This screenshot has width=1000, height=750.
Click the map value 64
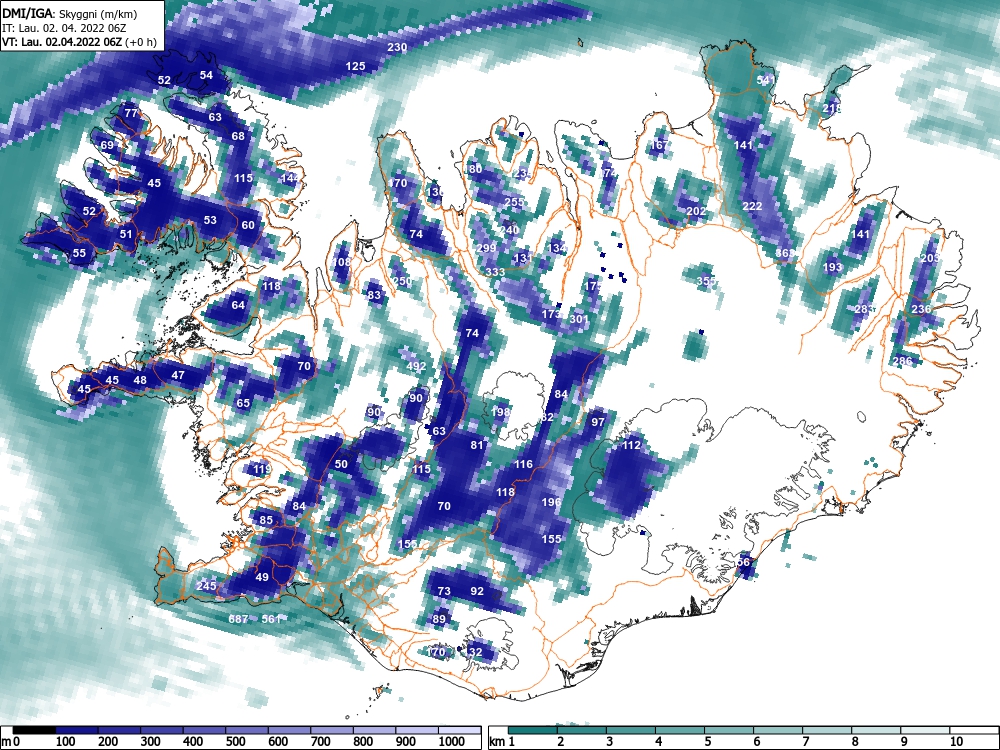(238, 305)
